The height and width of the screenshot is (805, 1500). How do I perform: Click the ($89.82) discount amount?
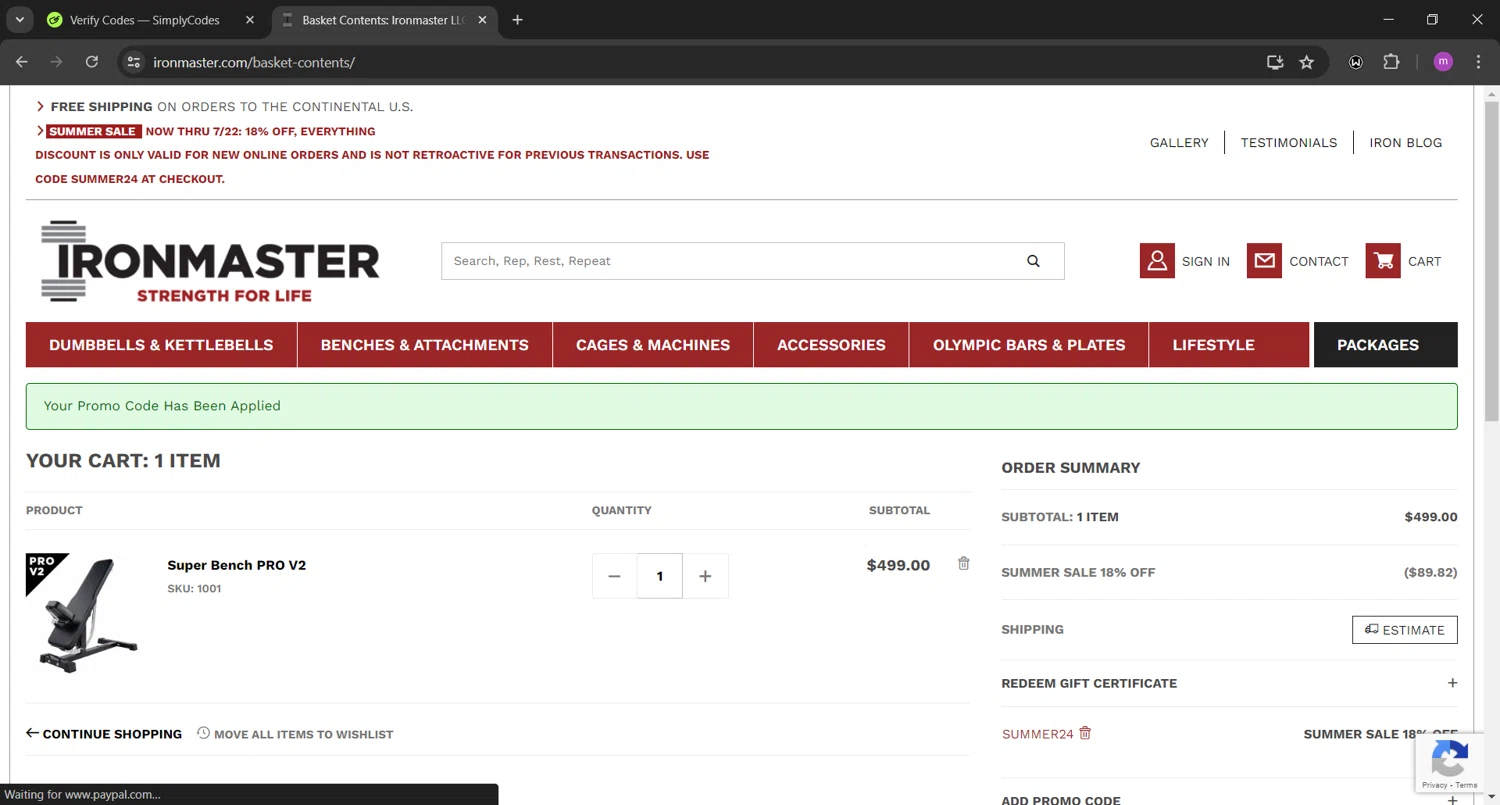pos(1430,573)
